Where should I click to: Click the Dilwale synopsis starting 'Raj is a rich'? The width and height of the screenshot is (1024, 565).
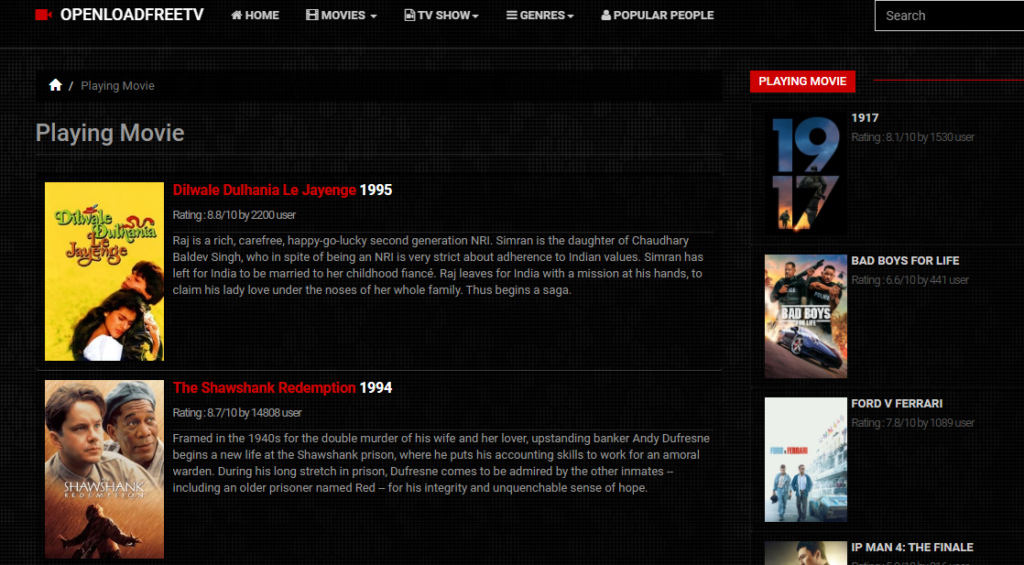tap(438, 265)
